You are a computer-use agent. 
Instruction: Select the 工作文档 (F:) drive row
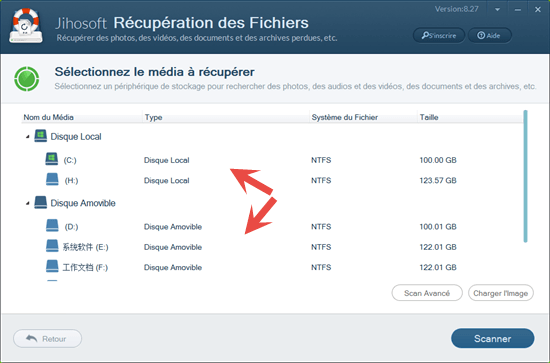click(272, 267)
